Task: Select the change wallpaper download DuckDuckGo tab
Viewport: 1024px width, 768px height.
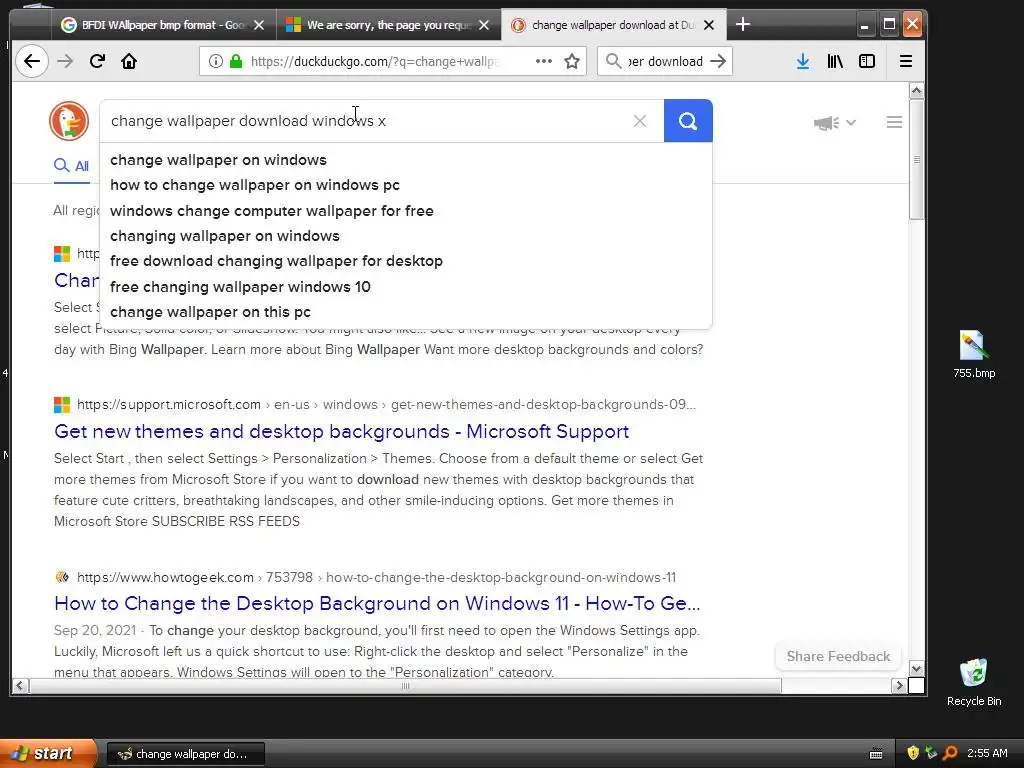Action: point(614,25)
